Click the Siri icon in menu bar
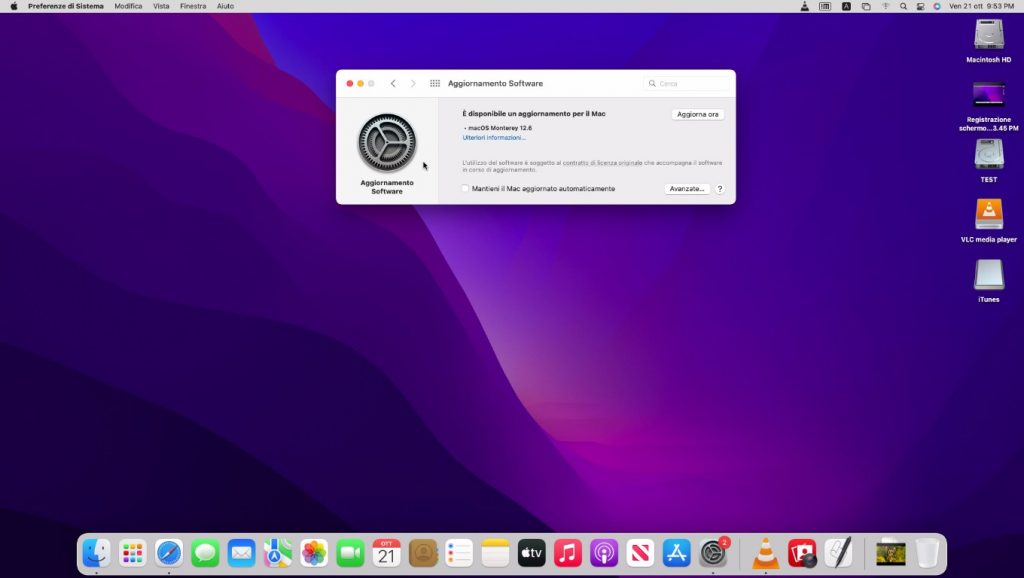This screenshot has width=1024, height=578. (937, 6)
